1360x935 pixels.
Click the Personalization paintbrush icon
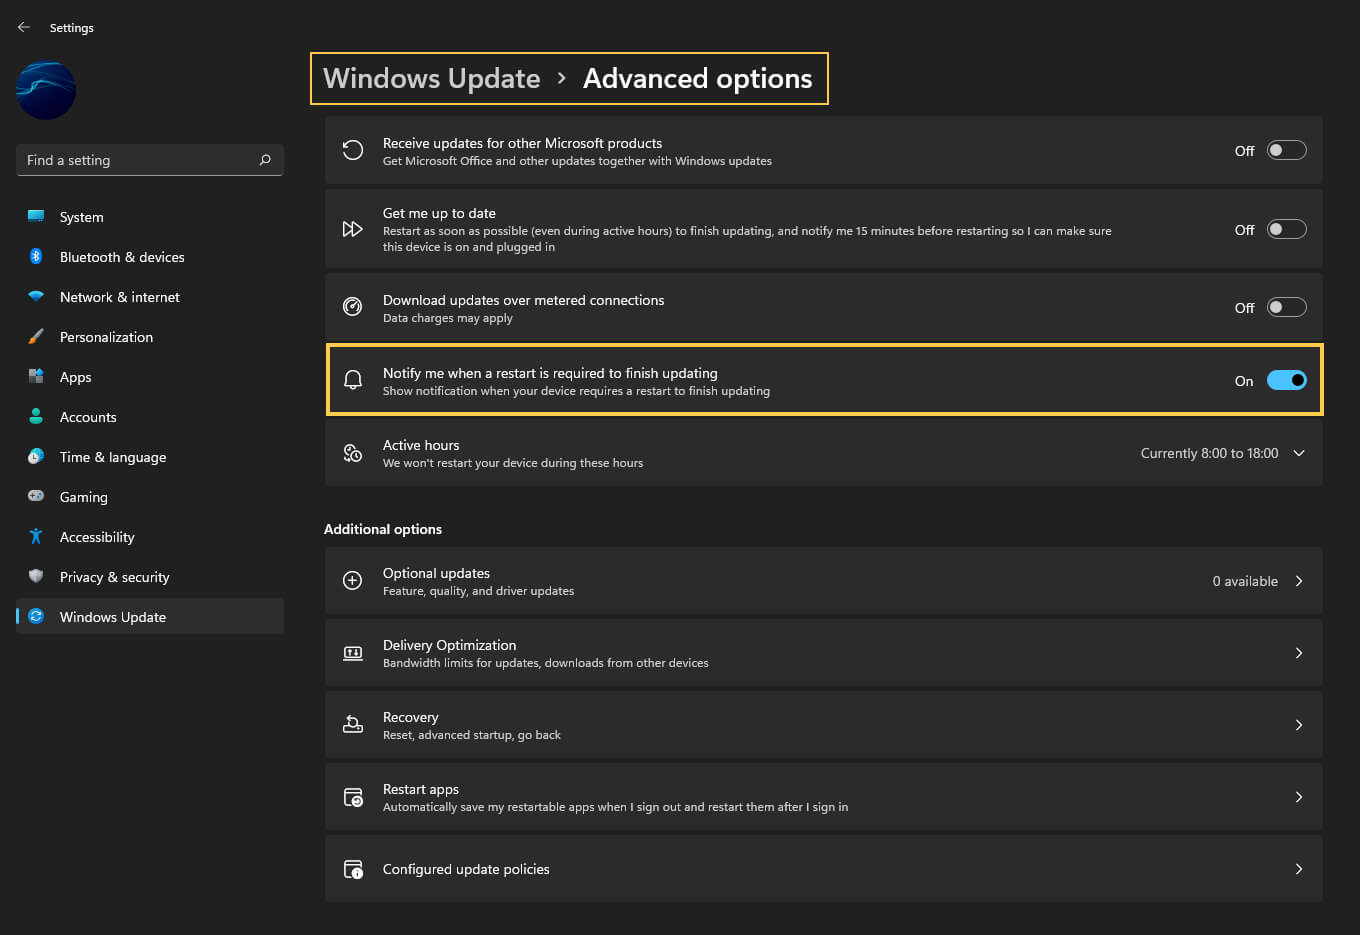coord(36,336)
